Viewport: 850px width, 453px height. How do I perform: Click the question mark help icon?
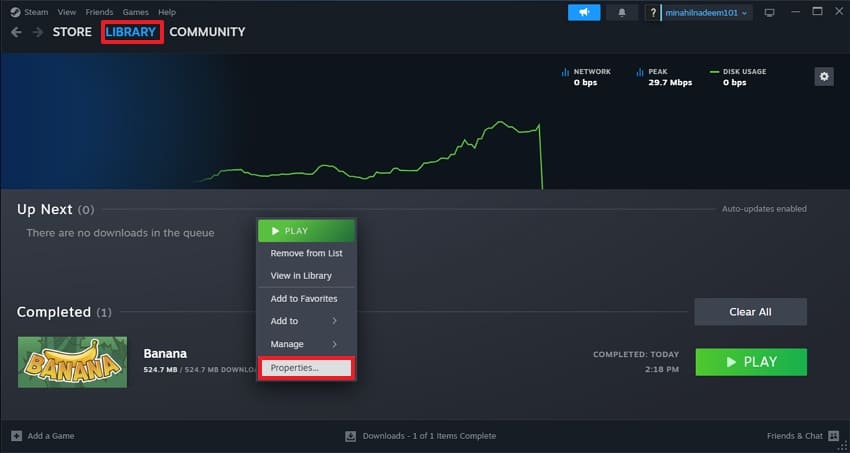tap(653, 12)
